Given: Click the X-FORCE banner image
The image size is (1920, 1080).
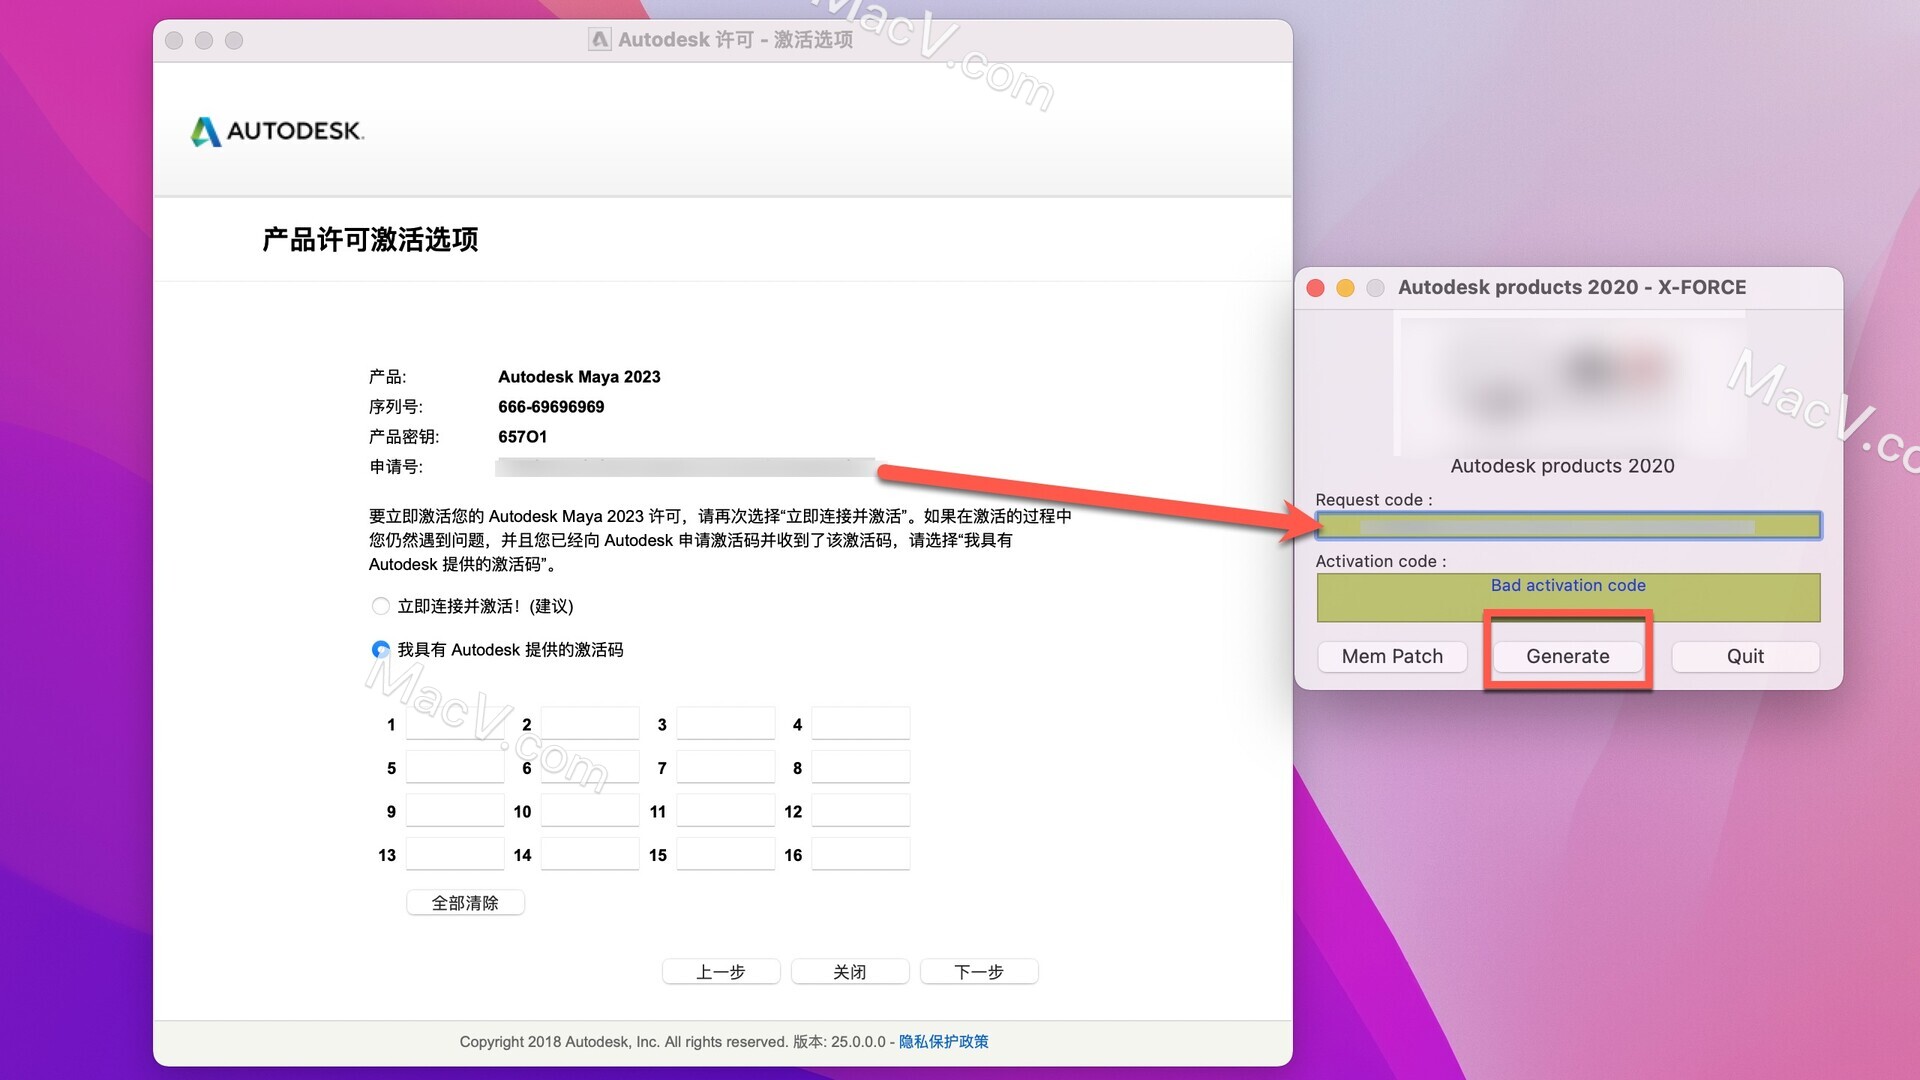Looking at the screenshot, I should coord(1570,383).
